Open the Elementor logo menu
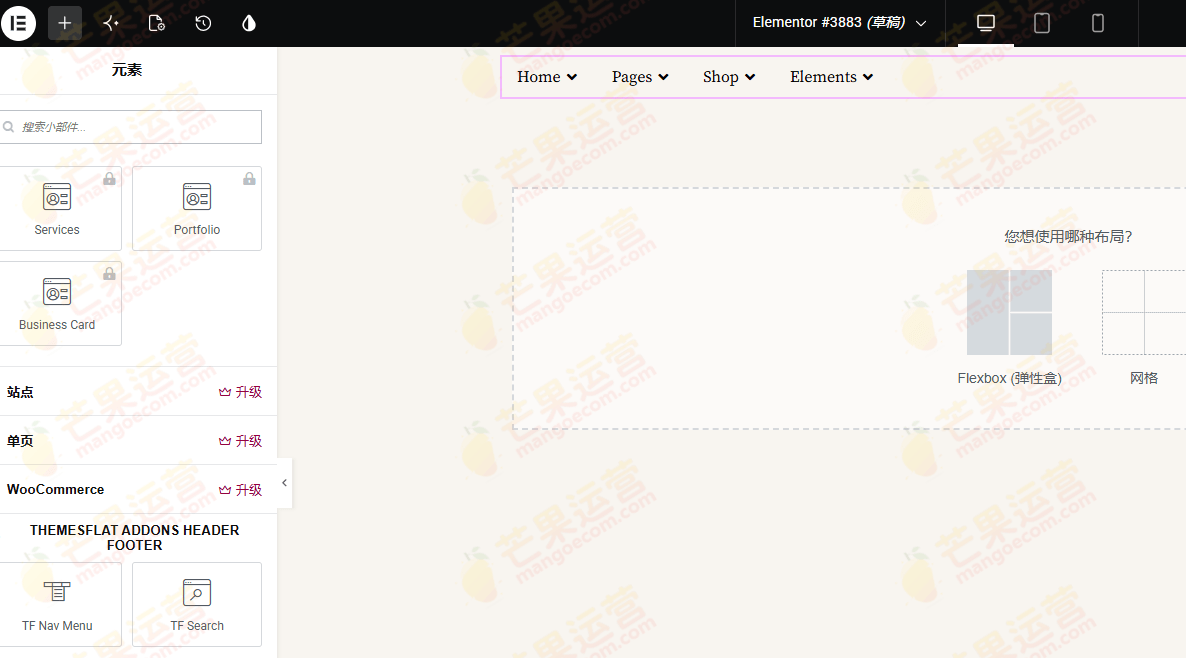 (x=18, y=23)
